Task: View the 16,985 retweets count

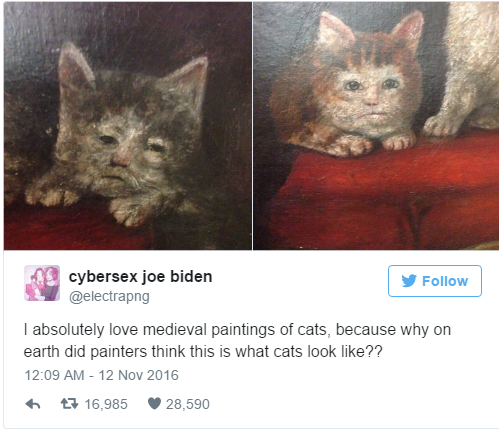Action: [106, 404]
